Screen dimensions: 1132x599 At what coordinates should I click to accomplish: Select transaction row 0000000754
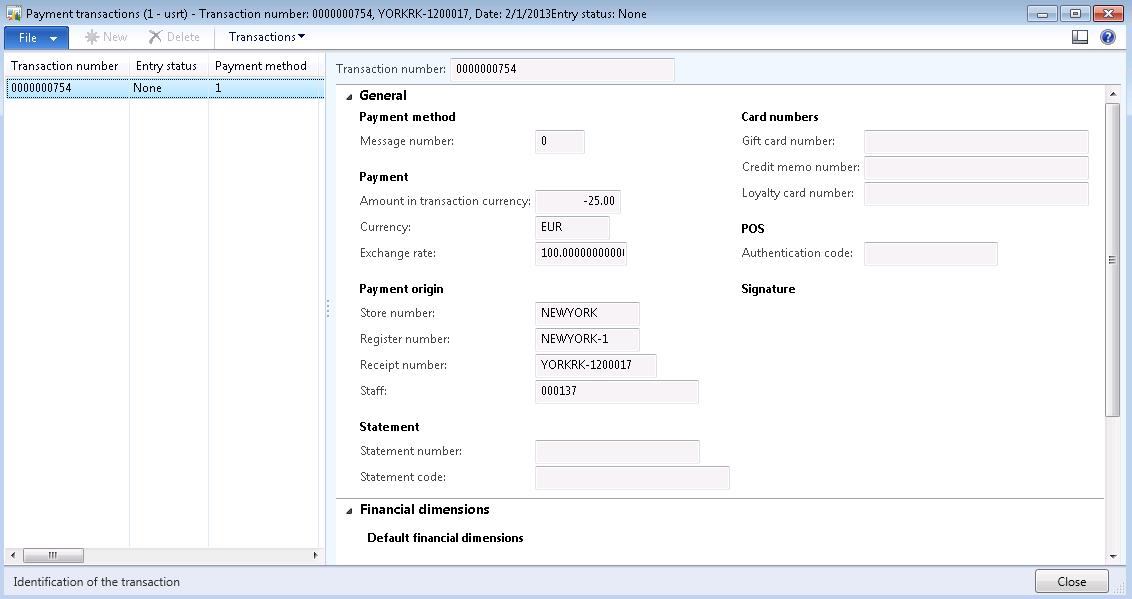(x=165, y=88)
